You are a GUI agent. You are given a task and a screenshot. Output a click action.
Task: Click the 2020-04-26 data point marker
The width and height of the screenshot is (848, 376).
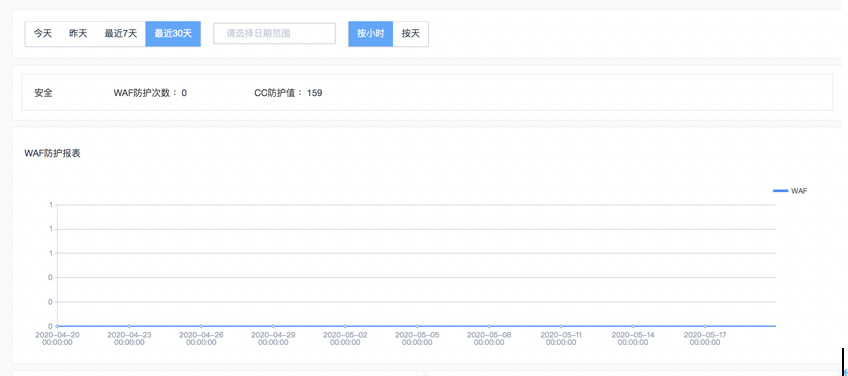(201, 326)
